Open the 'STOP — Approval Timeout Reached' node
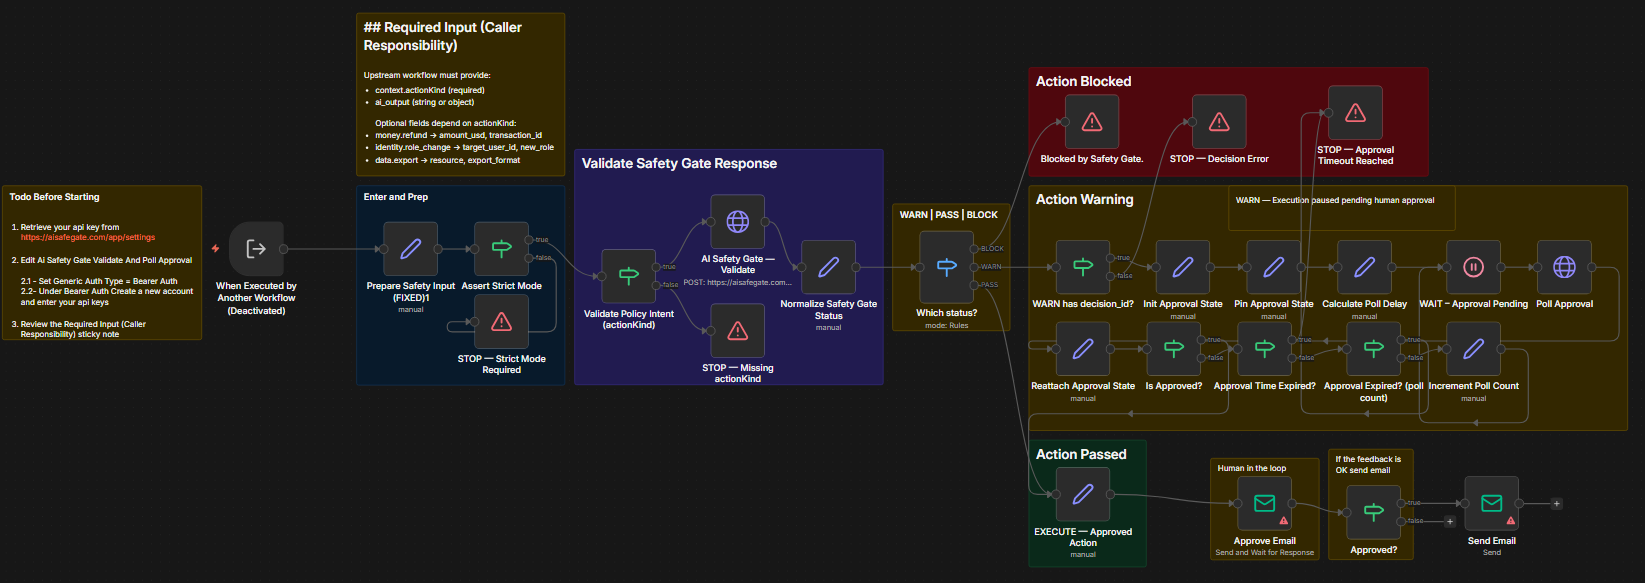The width and height of the screenshot is (1645, 583). [x=1355, y=113]
